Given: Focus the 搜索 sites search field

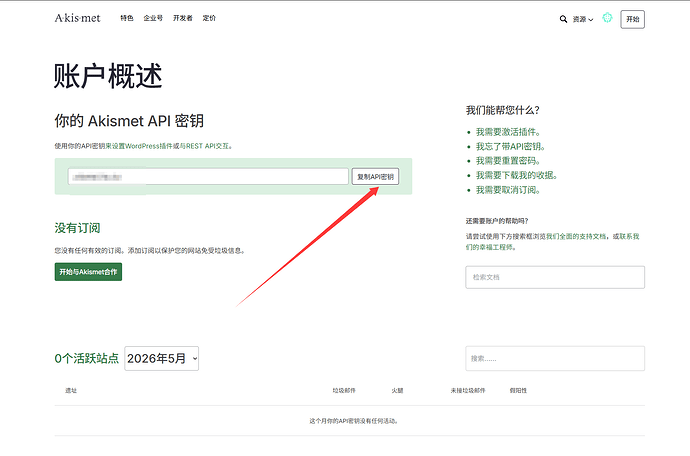Looking at the screenshot, I should point(555,358).
